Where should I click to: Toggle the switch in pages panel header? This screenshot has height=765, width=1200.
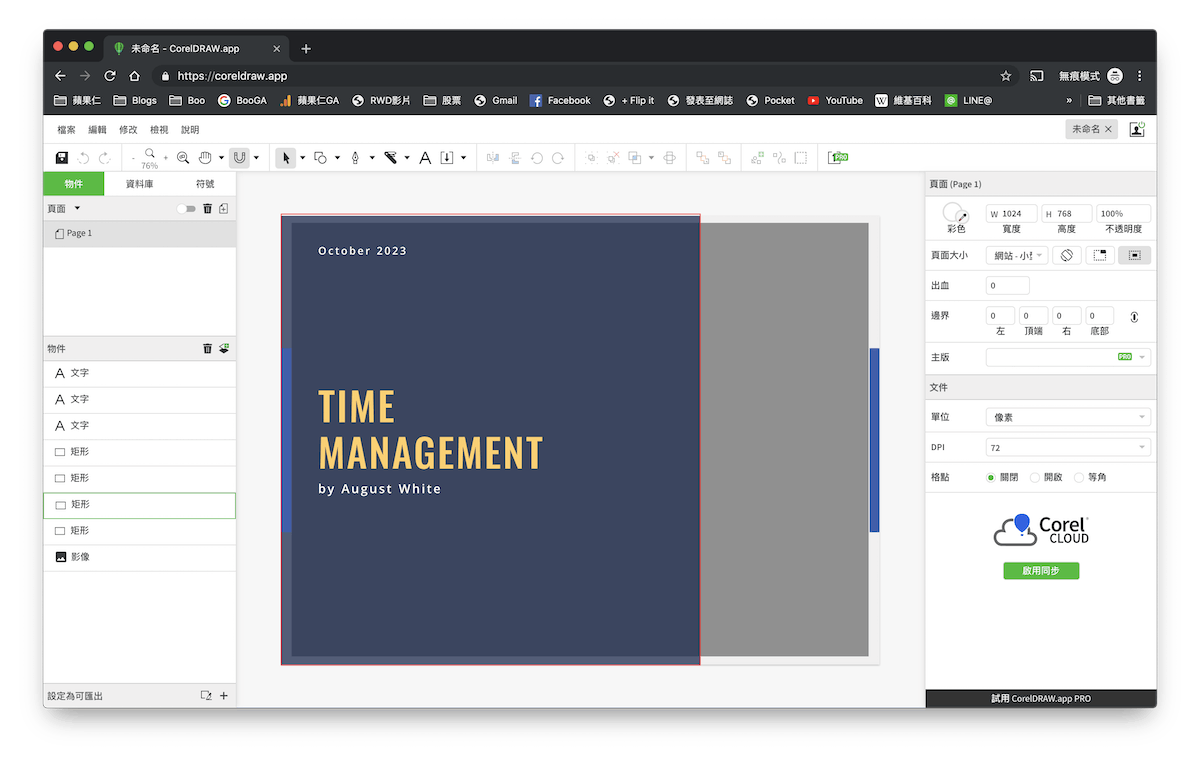pos(187,209)
